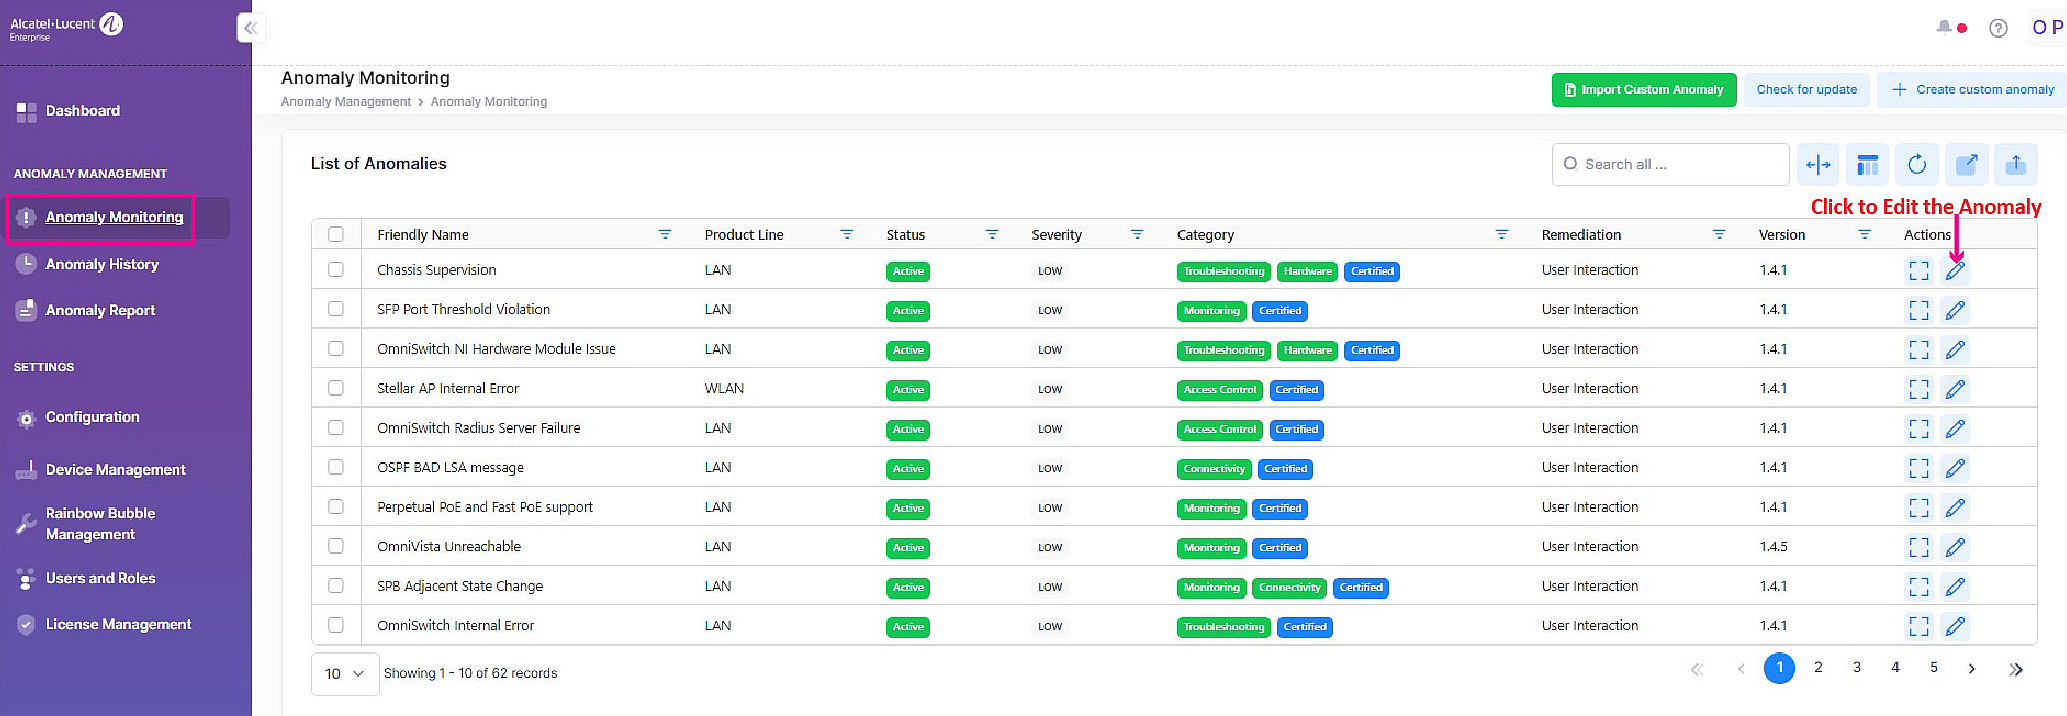Open the page size dropdown showing 10
This screenshot has height=716, width=2067.
tap(344, 674)
